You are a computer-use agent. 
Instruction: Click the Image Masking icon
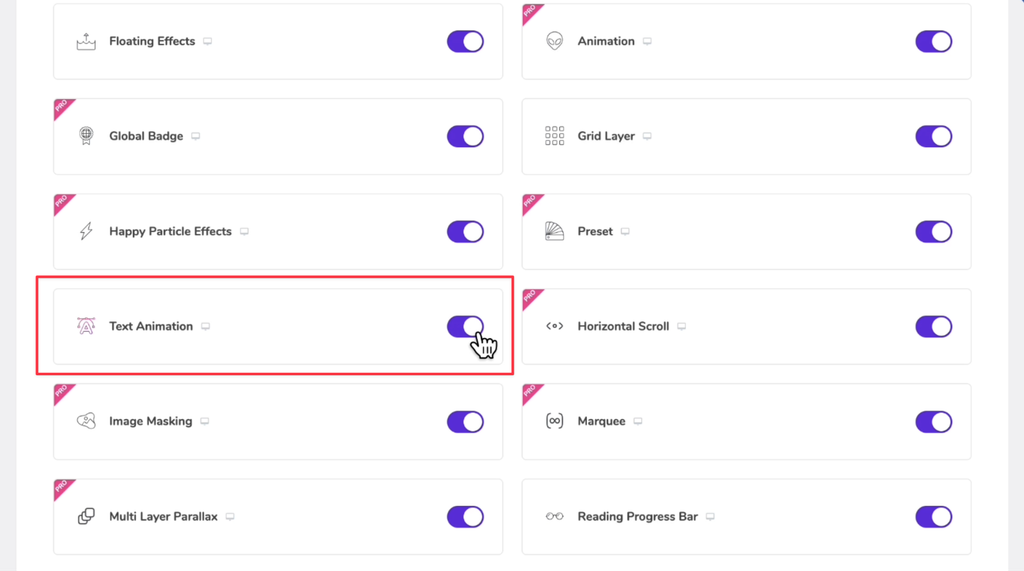[x=86, y=421]
